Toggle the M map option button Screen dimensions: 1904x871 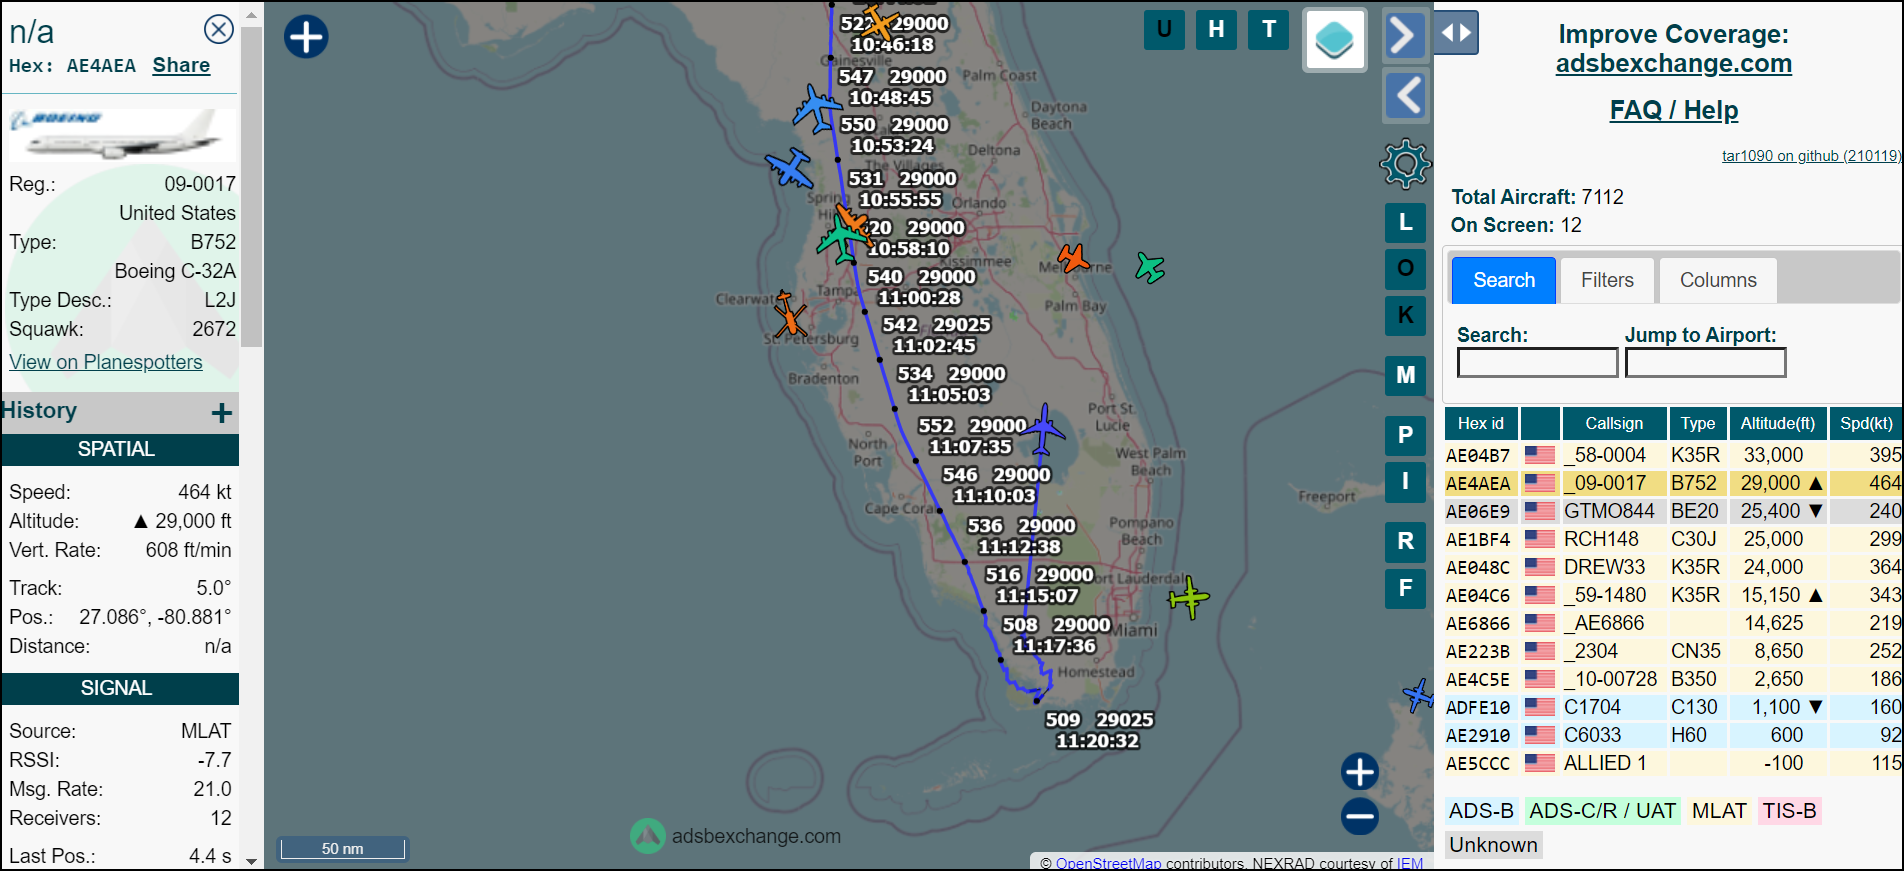pyautogui.click(x=1405, y=375)
